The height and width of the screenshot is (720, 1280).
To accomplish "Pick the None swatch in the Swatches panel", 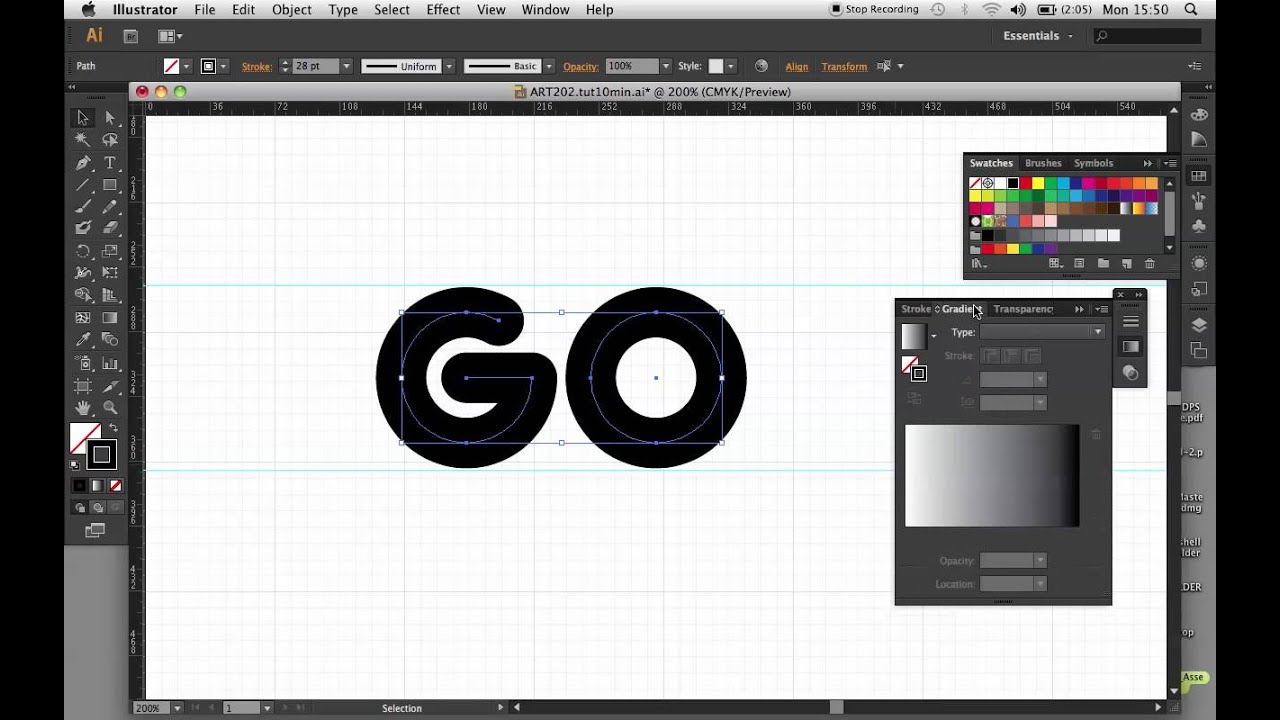I will tap(975, 183).
